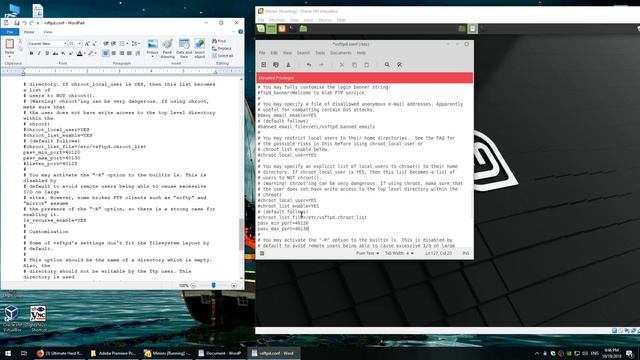Open Documents menu in xed editor
Viewport: 640px width, 360px height.
pyautogui.click(x=340, y=53)
